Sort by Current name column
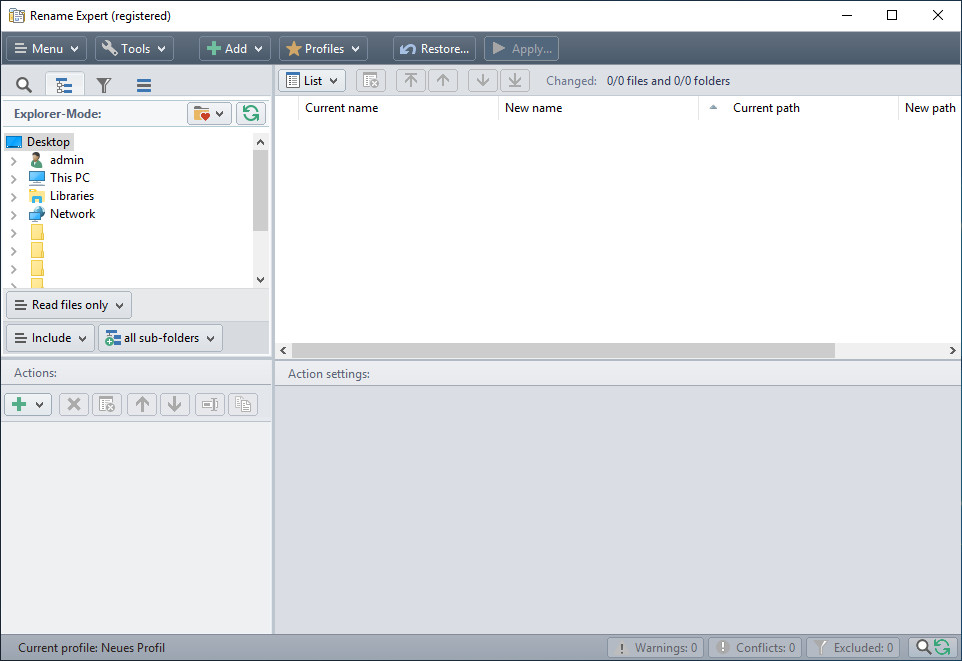The width and height of the screenshot is (962, 661). (399, 108)
